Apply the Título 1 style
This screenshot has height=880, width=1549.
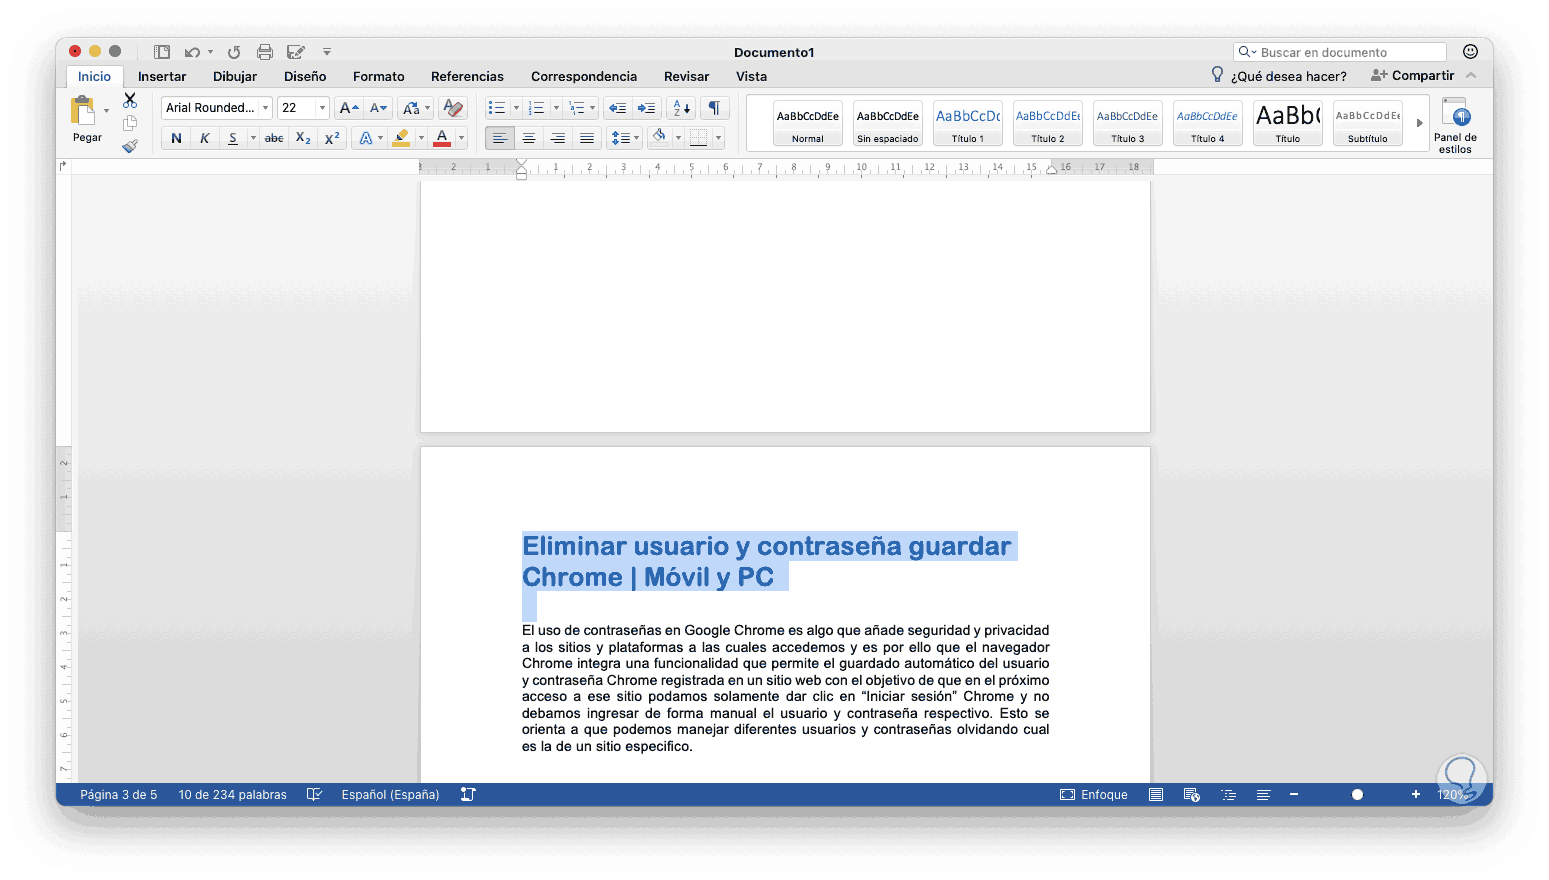(968, 123)
